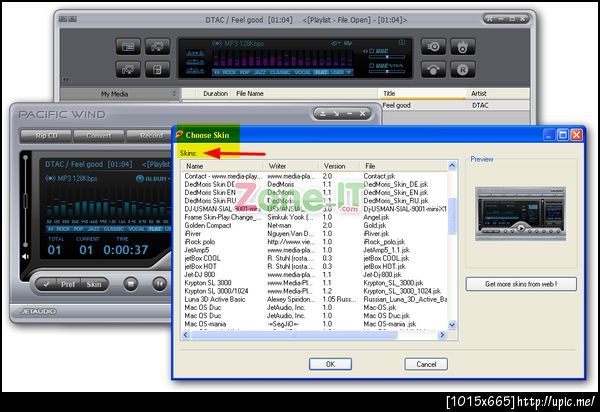Select USER equalizer preset in main window
This screenshot has width=600, height=412.
[x=337, y=72]
